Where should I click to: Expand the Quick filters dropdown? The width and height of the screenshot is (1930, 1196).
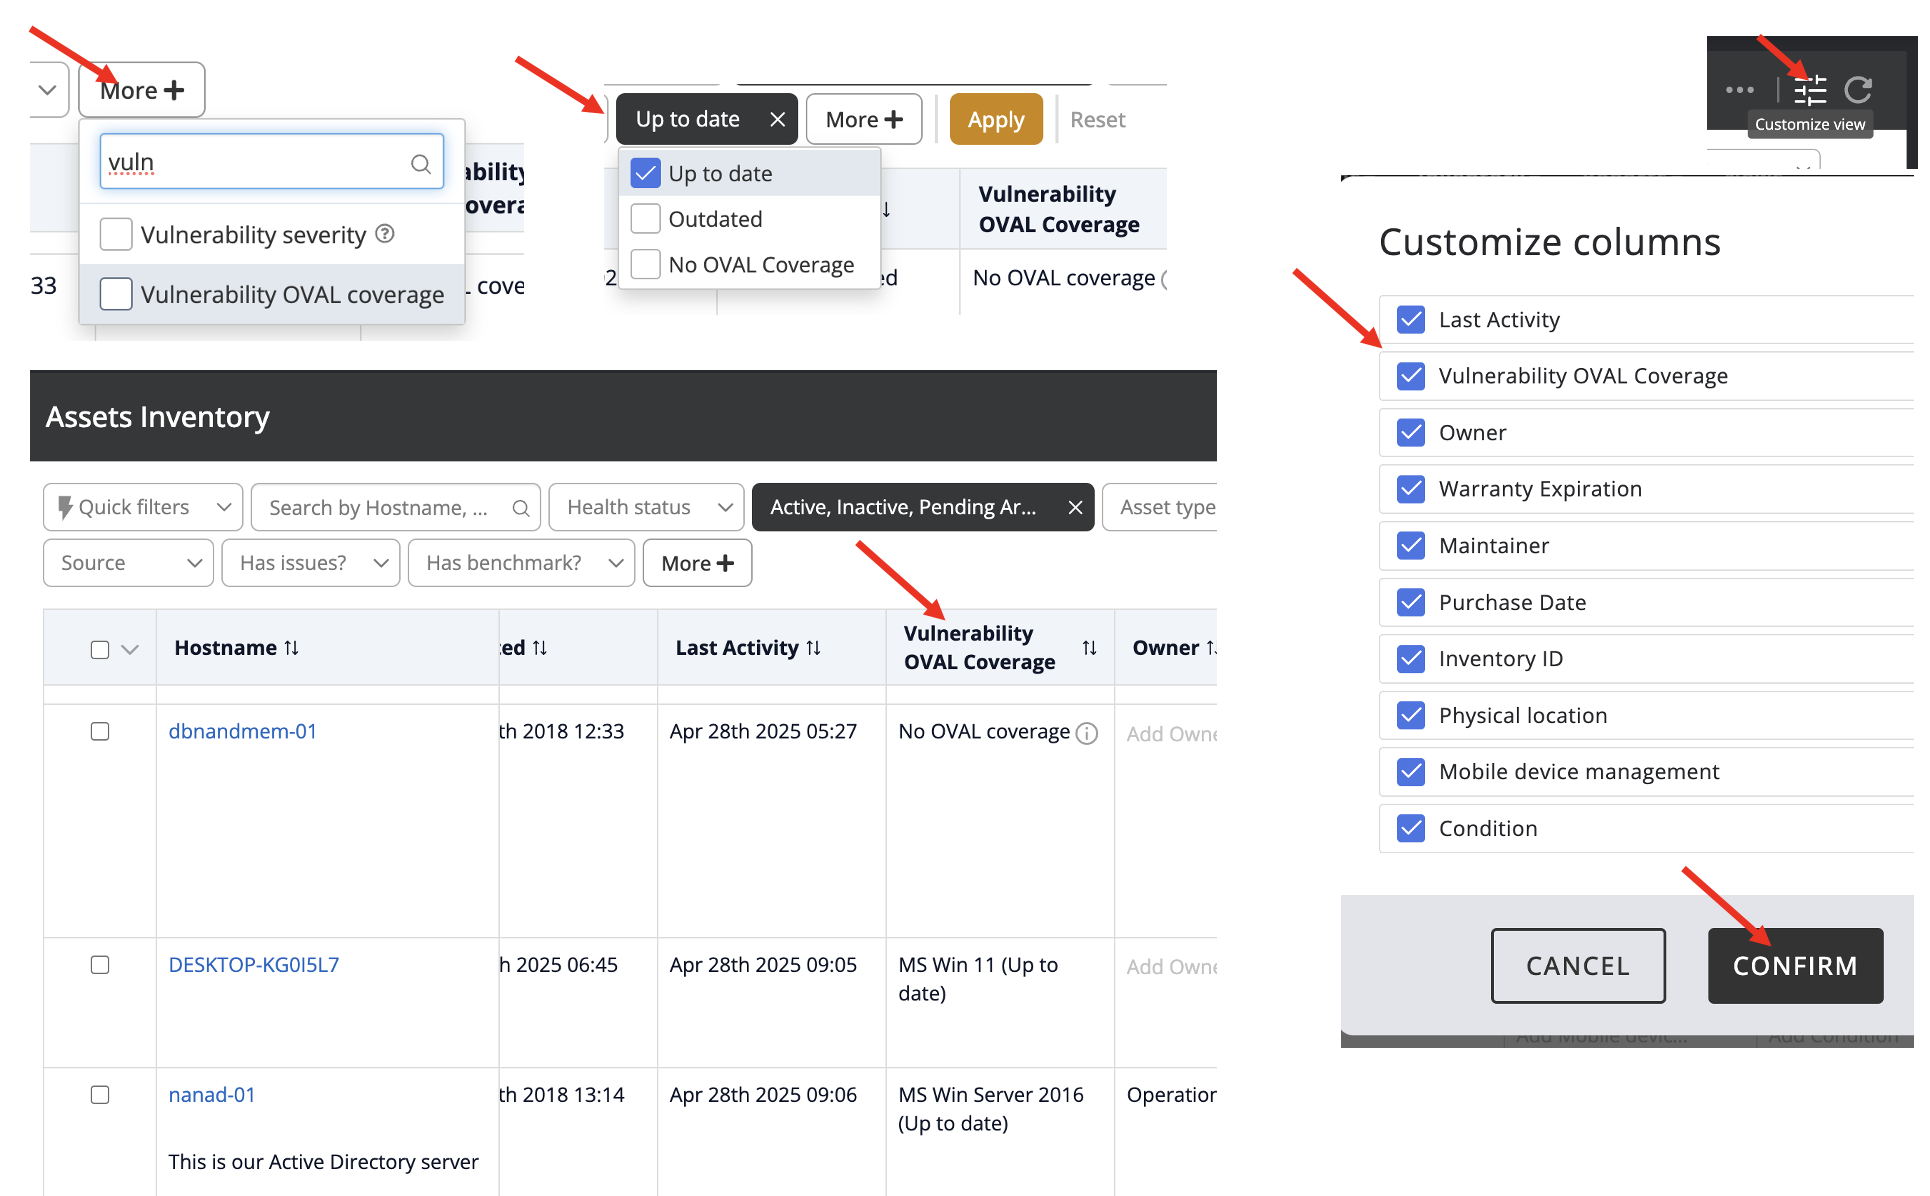point(143,508)
